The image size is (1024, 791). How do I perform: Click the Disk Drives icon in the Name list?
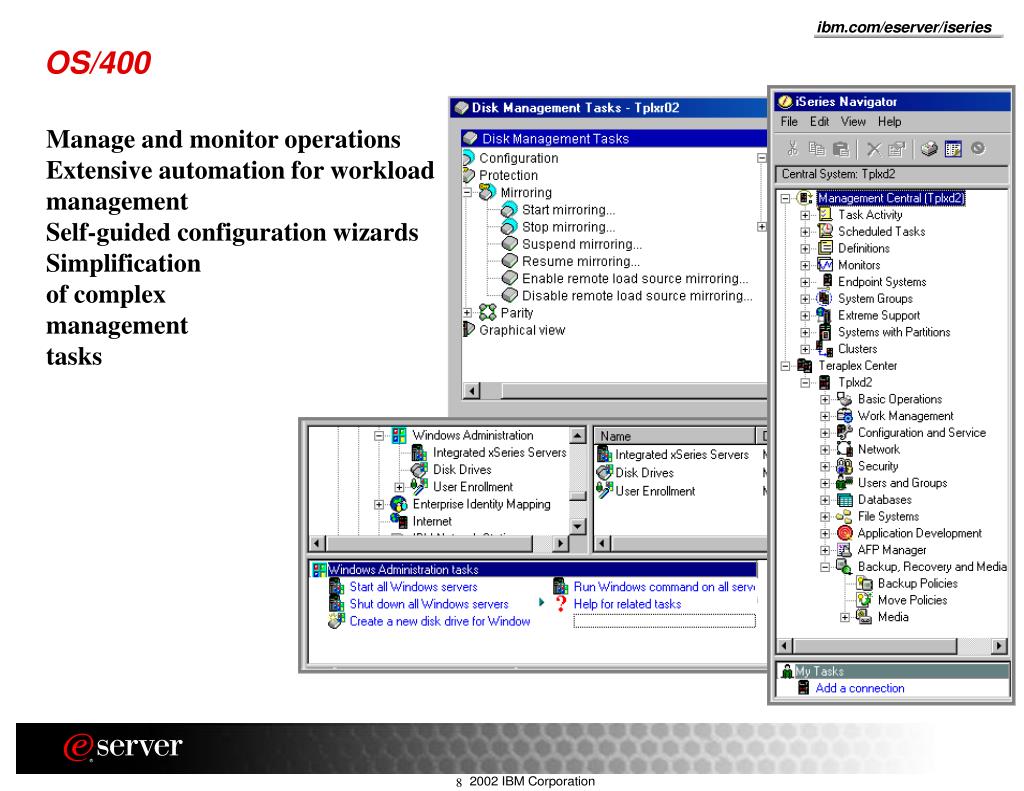coord(605,472)
